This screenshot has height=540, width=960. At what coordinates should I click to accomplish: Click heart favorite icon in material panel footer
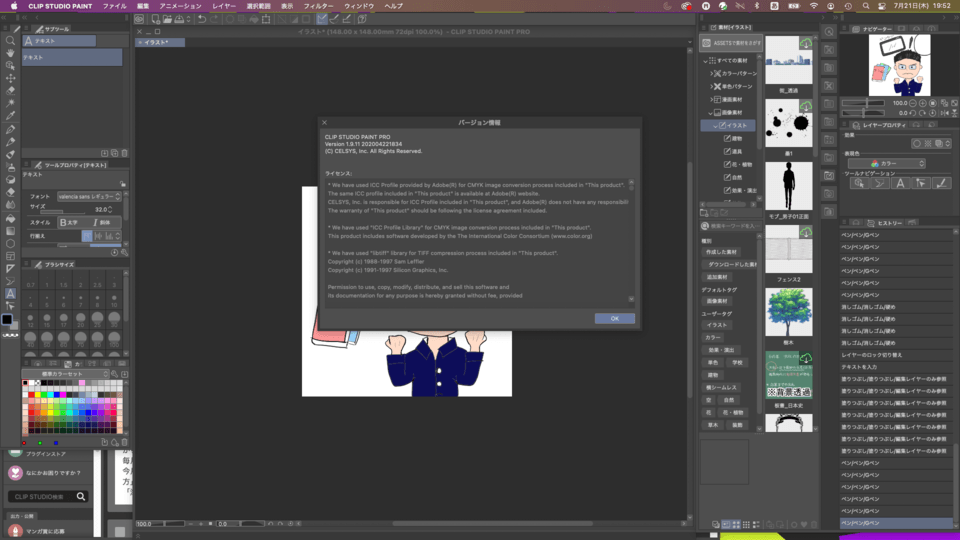(x=804, y=525)
